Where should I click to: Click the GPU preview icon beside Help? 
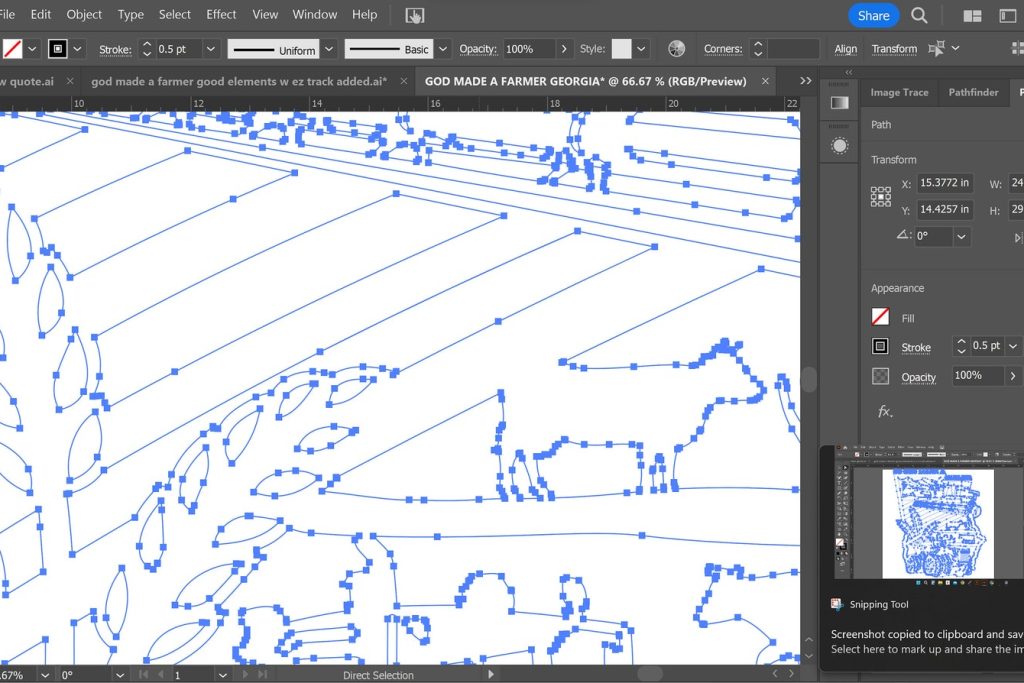click(x=414, y=15)
